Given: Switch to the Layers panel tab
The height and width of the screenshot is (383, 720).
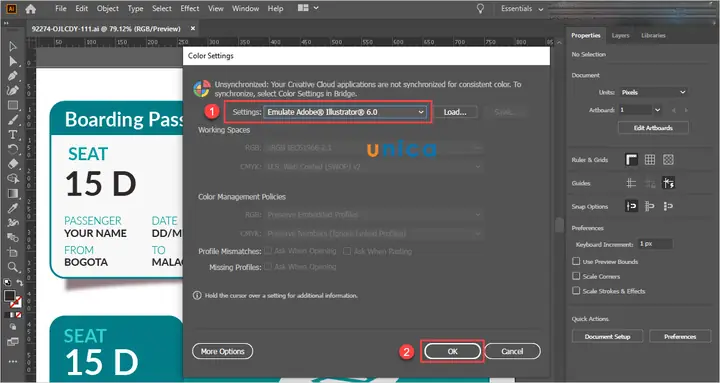Looking at the screenshot, I should point(620,35).
